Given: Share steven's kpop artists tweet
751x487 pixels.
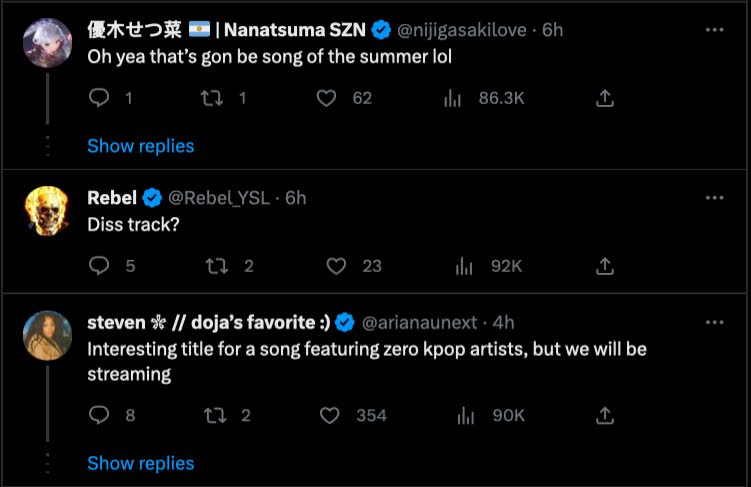Looking at the screenshot, I should [x=605, y=415].
